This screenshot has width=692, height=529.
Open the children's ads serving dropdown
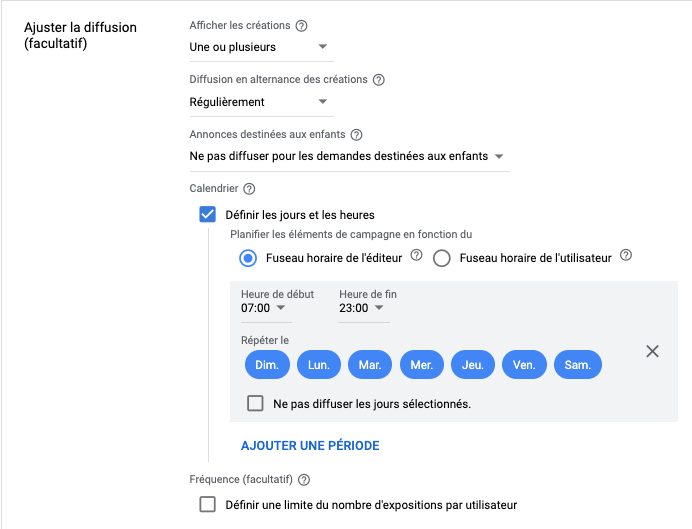point(349,156)
